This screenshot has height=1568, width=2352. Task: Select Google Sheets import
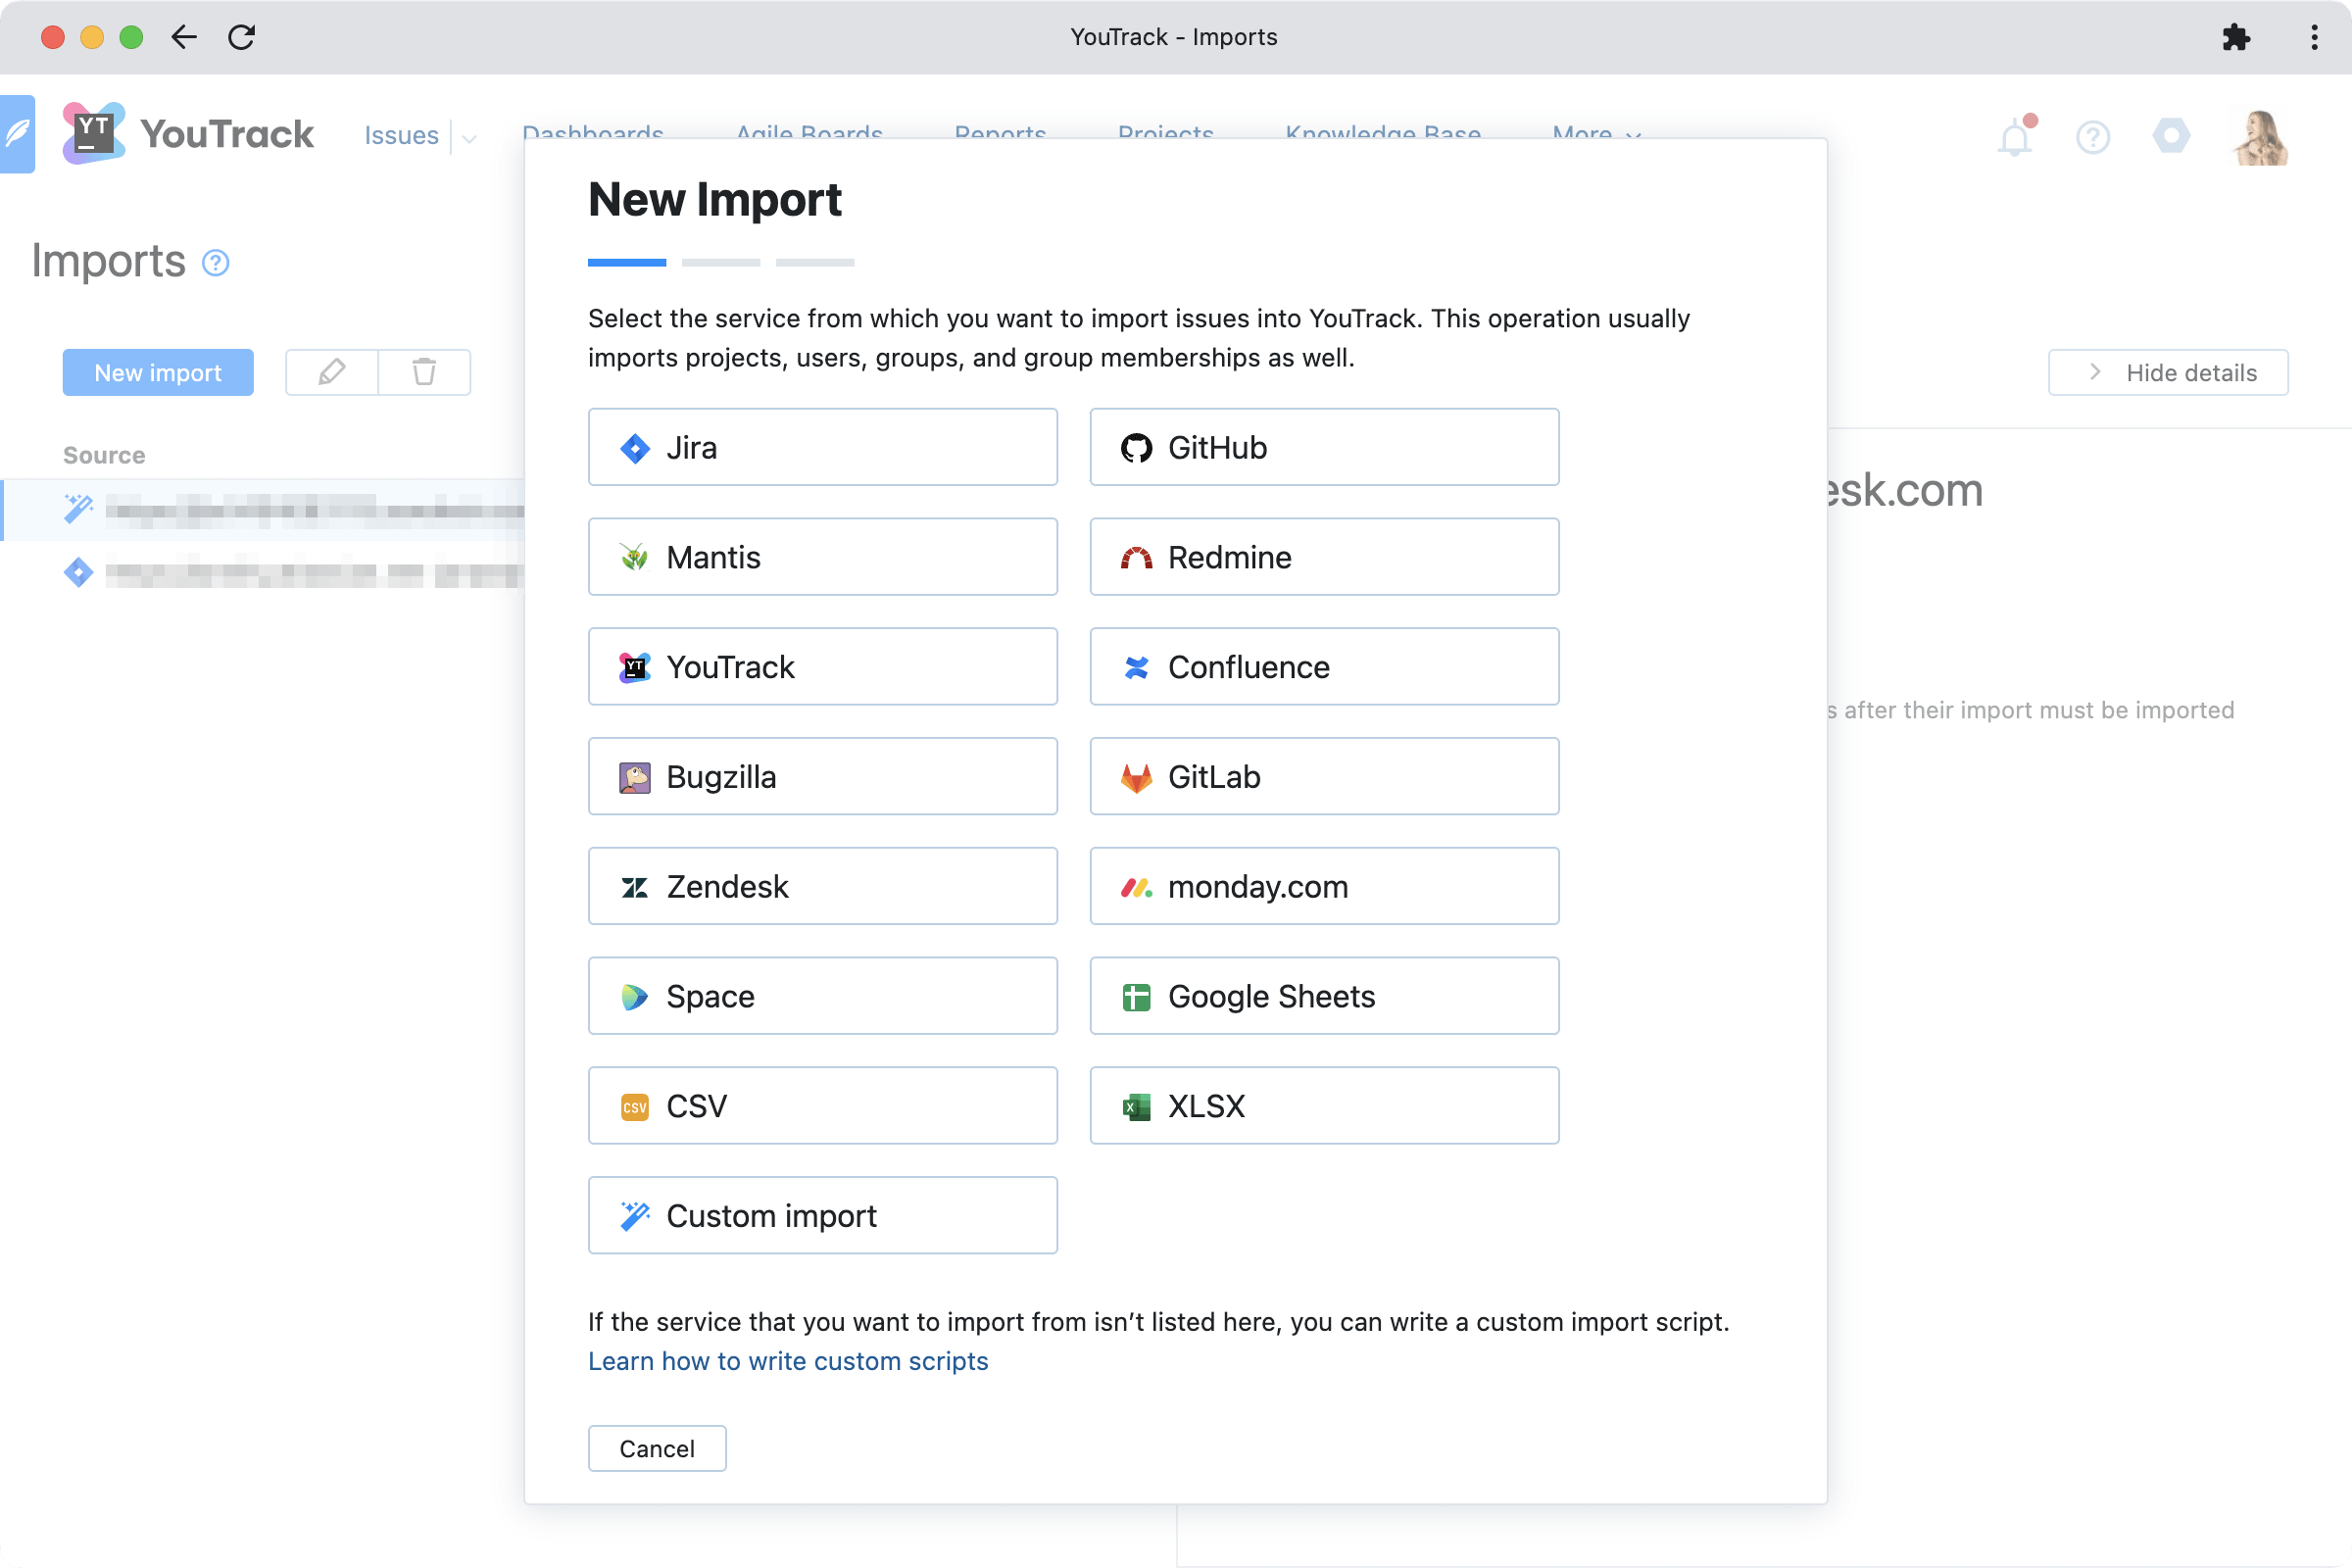point(1323,996)
